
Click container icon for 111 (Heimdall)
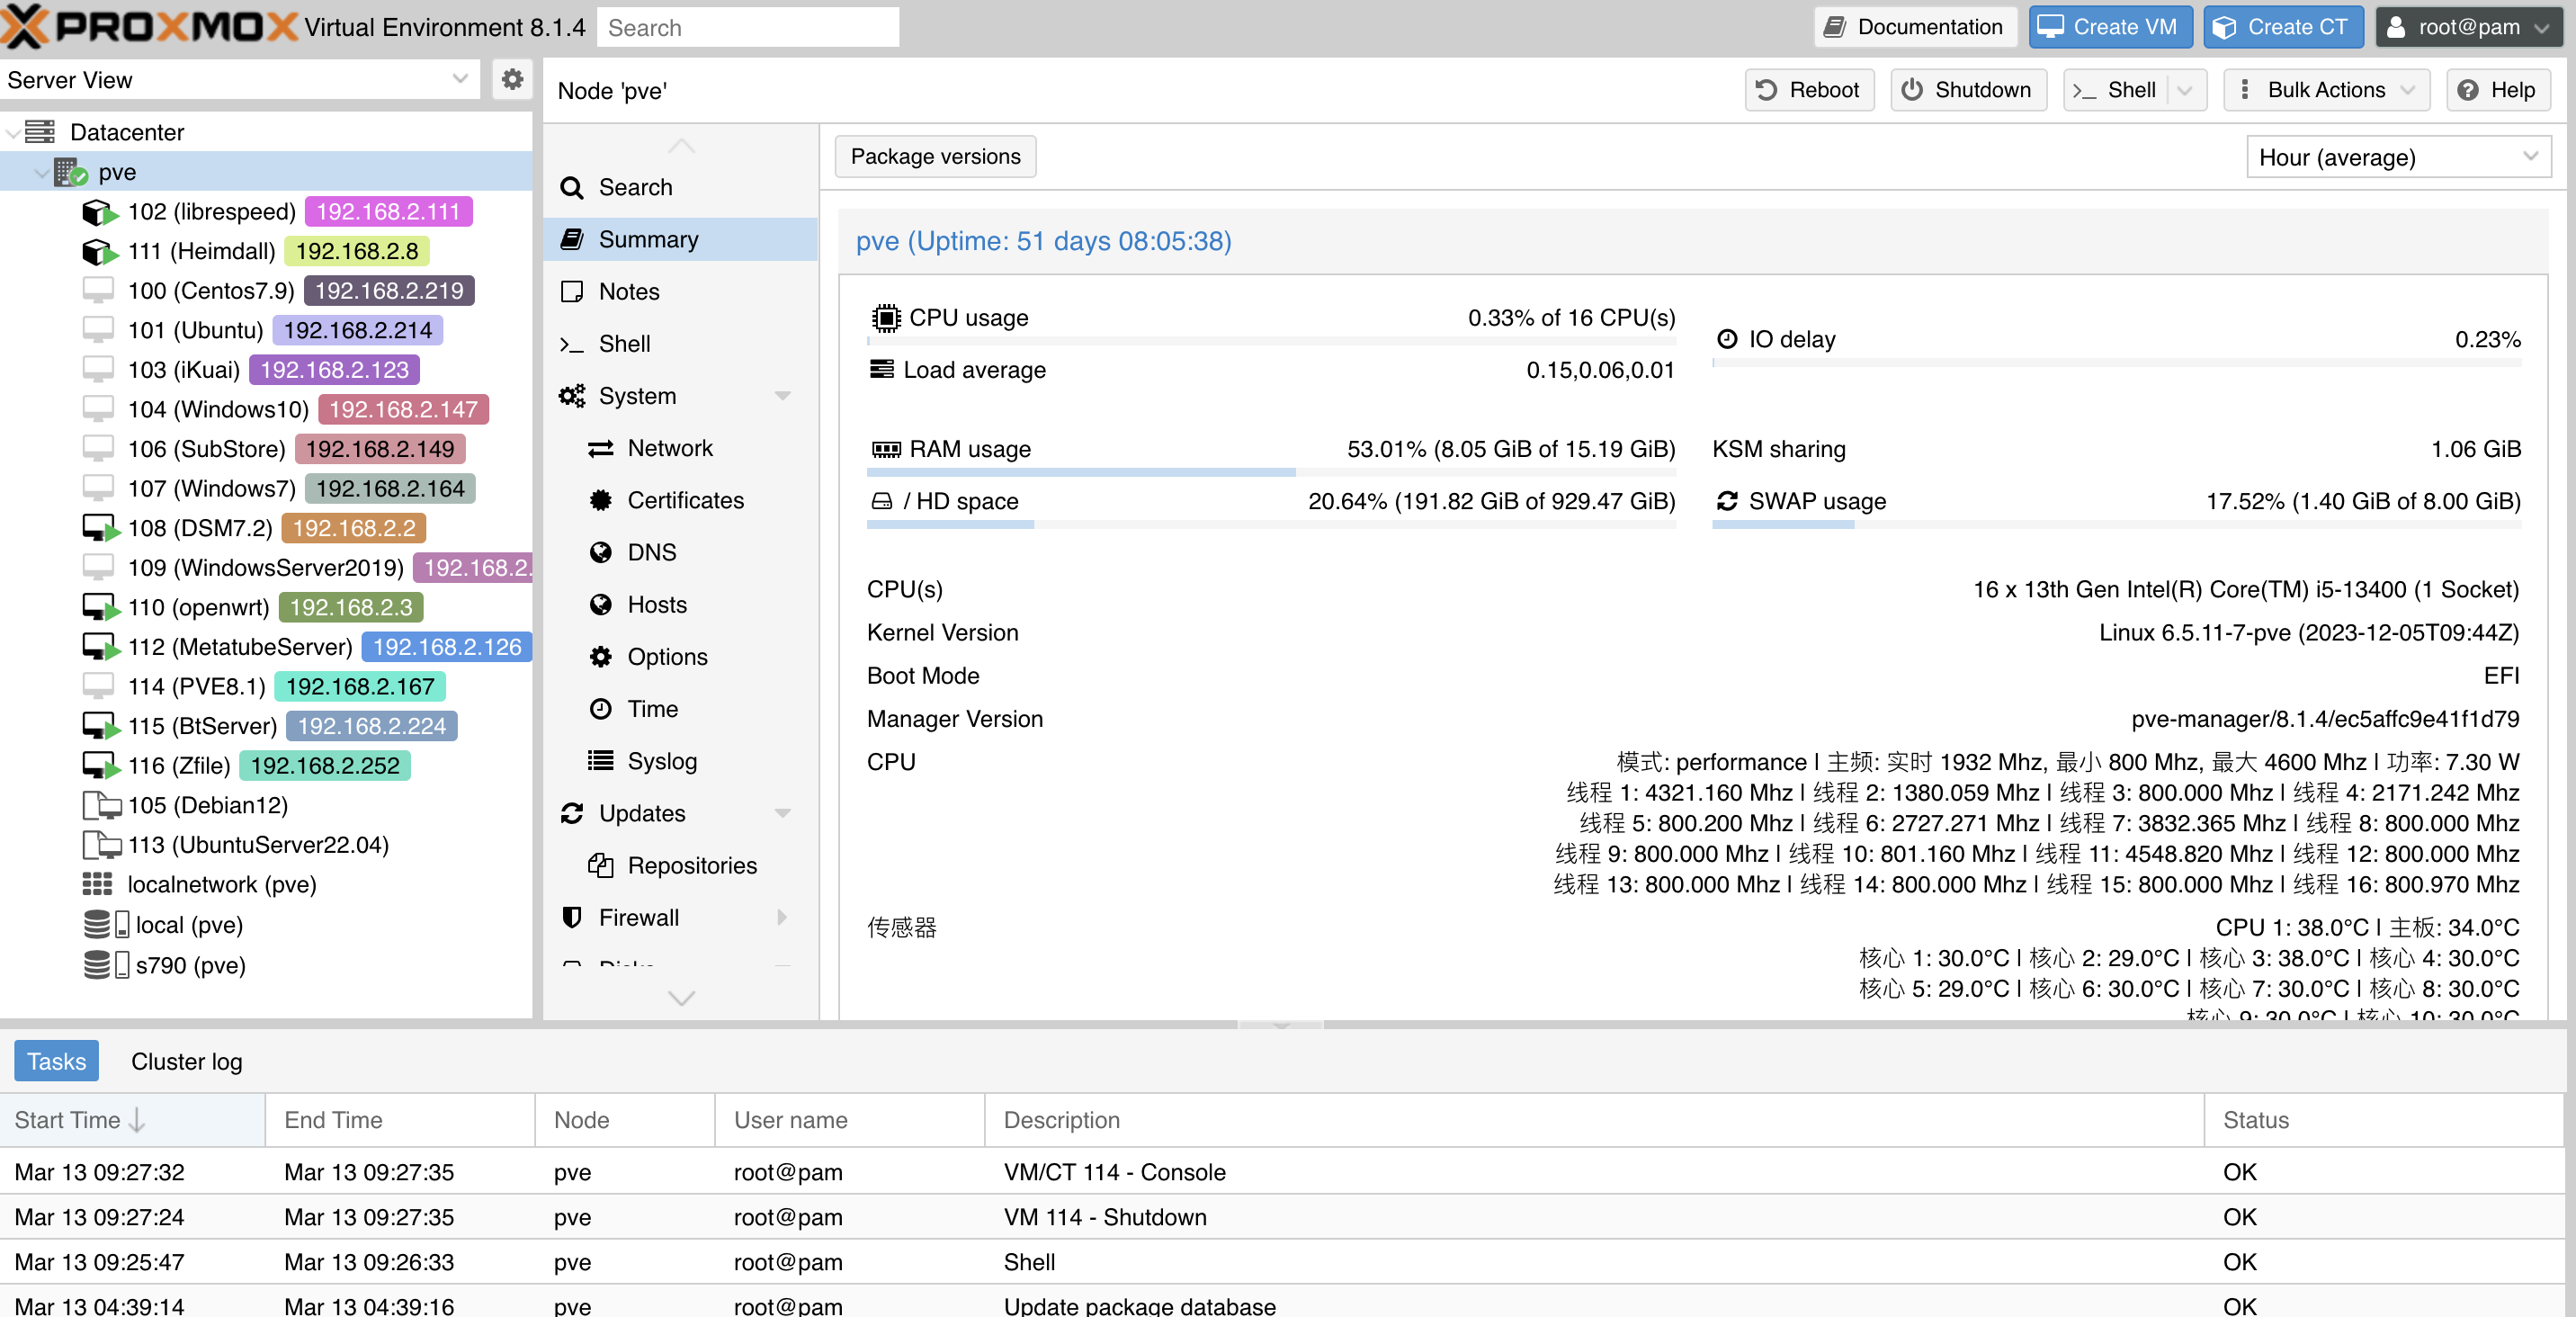pos(99,251)
